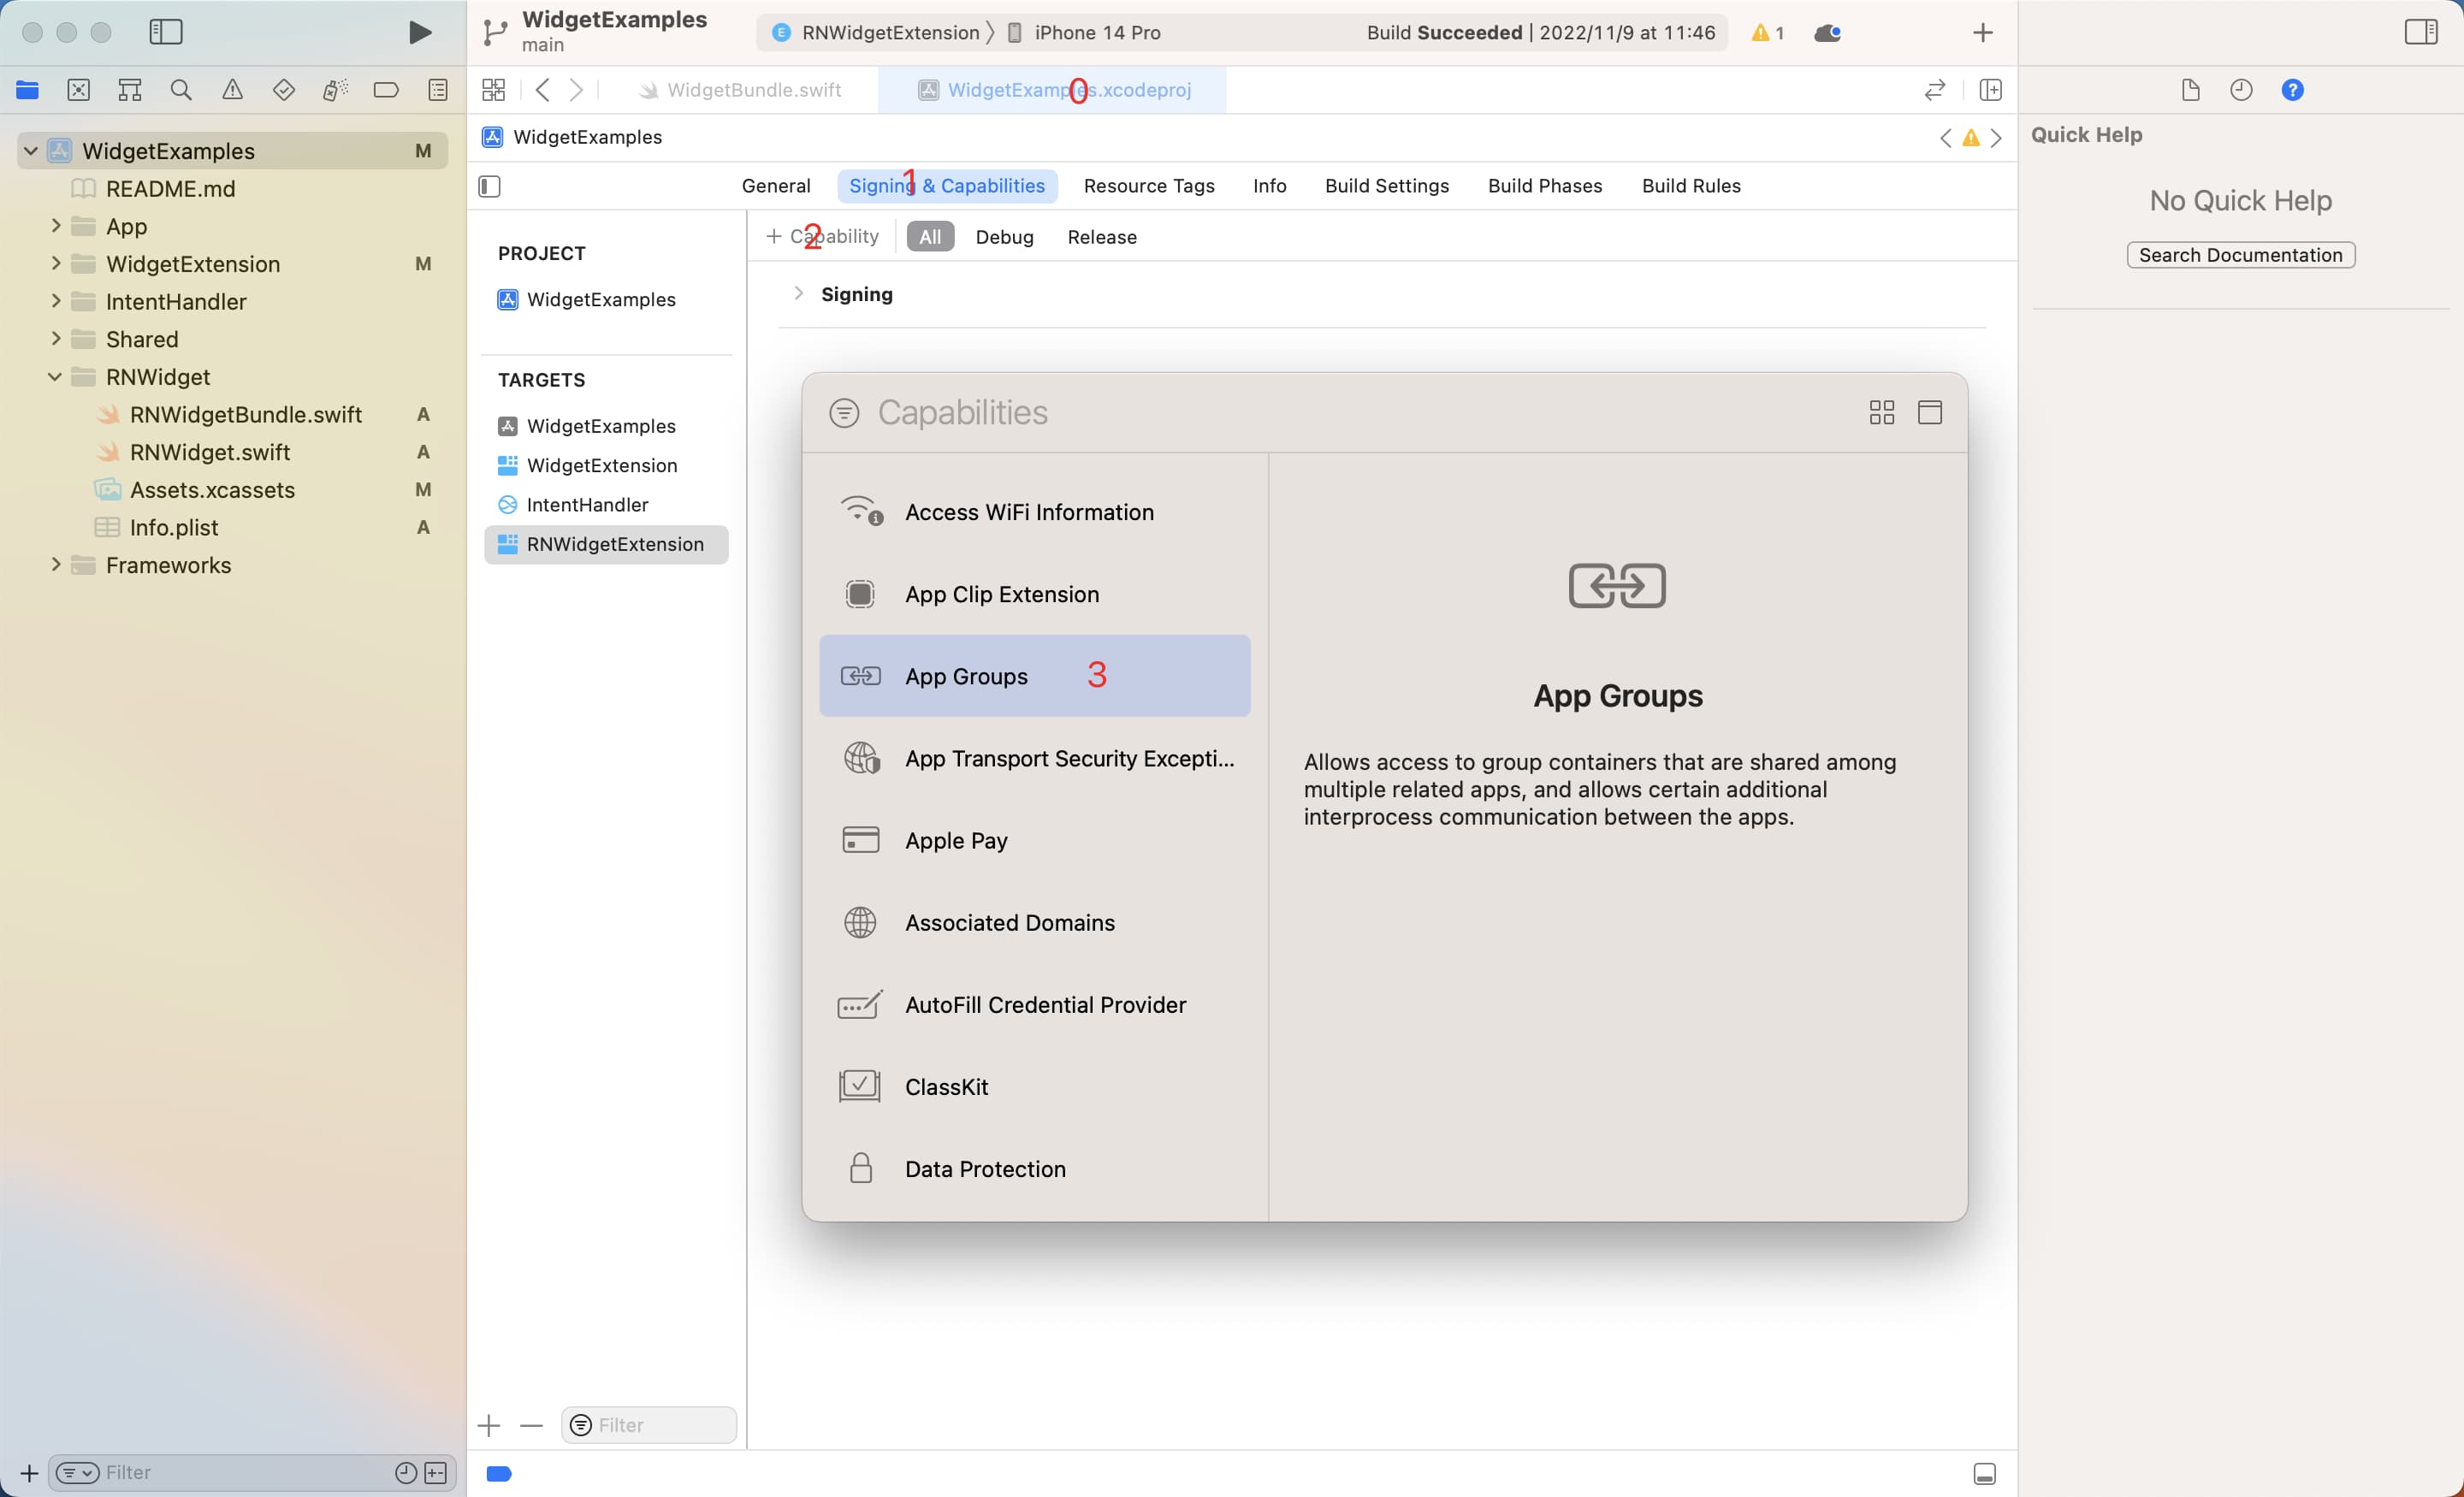This screenshot has height=1497, width=2464.
Task: Switch to the Build Rules tab
Action: (x=1691, y=186)
